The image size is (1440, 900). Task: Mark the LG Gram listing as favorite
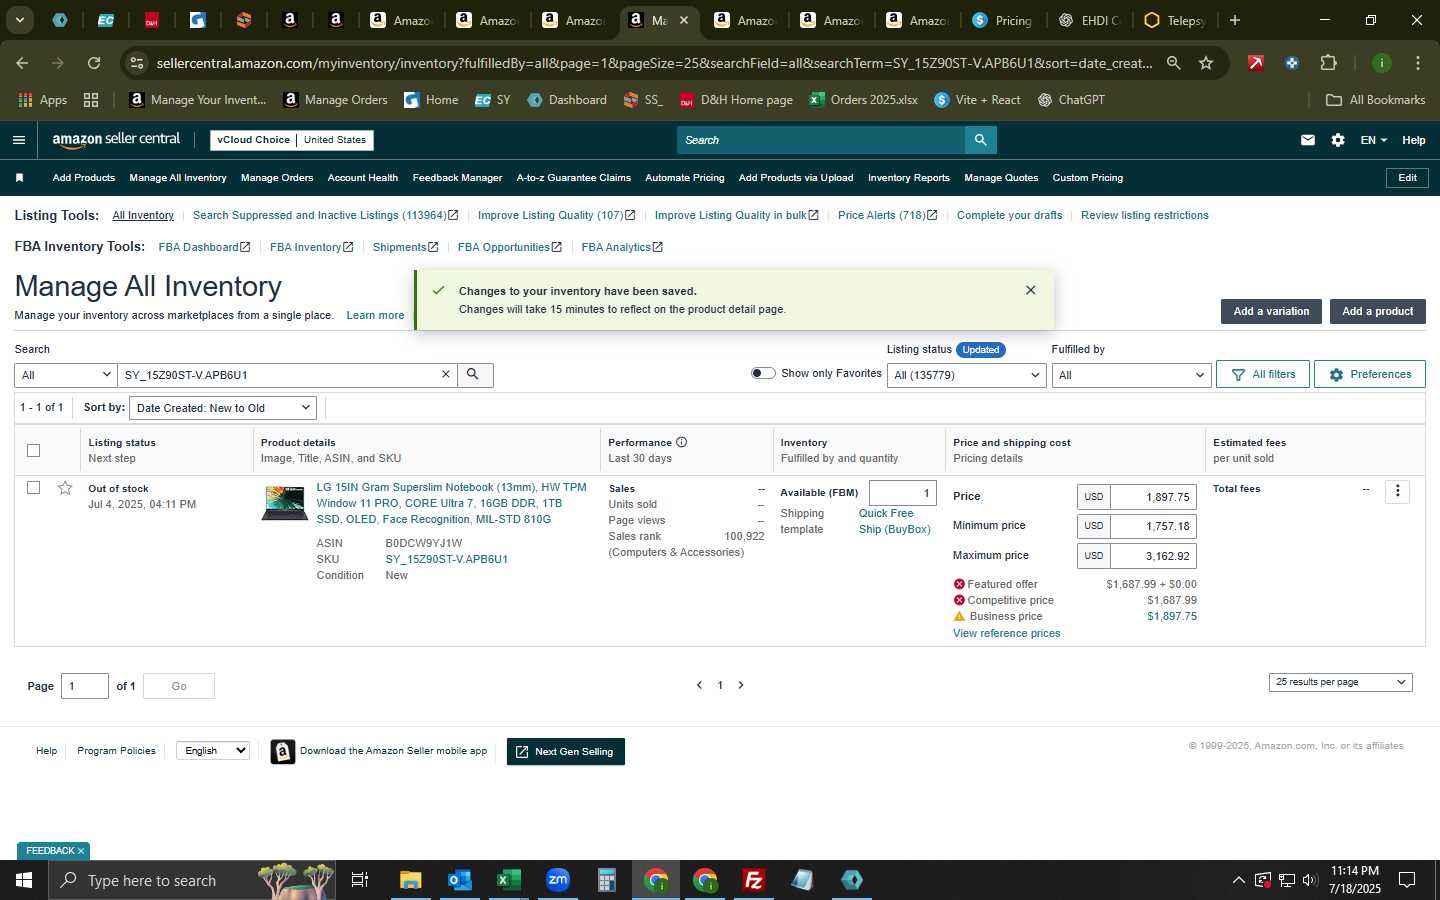click(x=65, y=488)
